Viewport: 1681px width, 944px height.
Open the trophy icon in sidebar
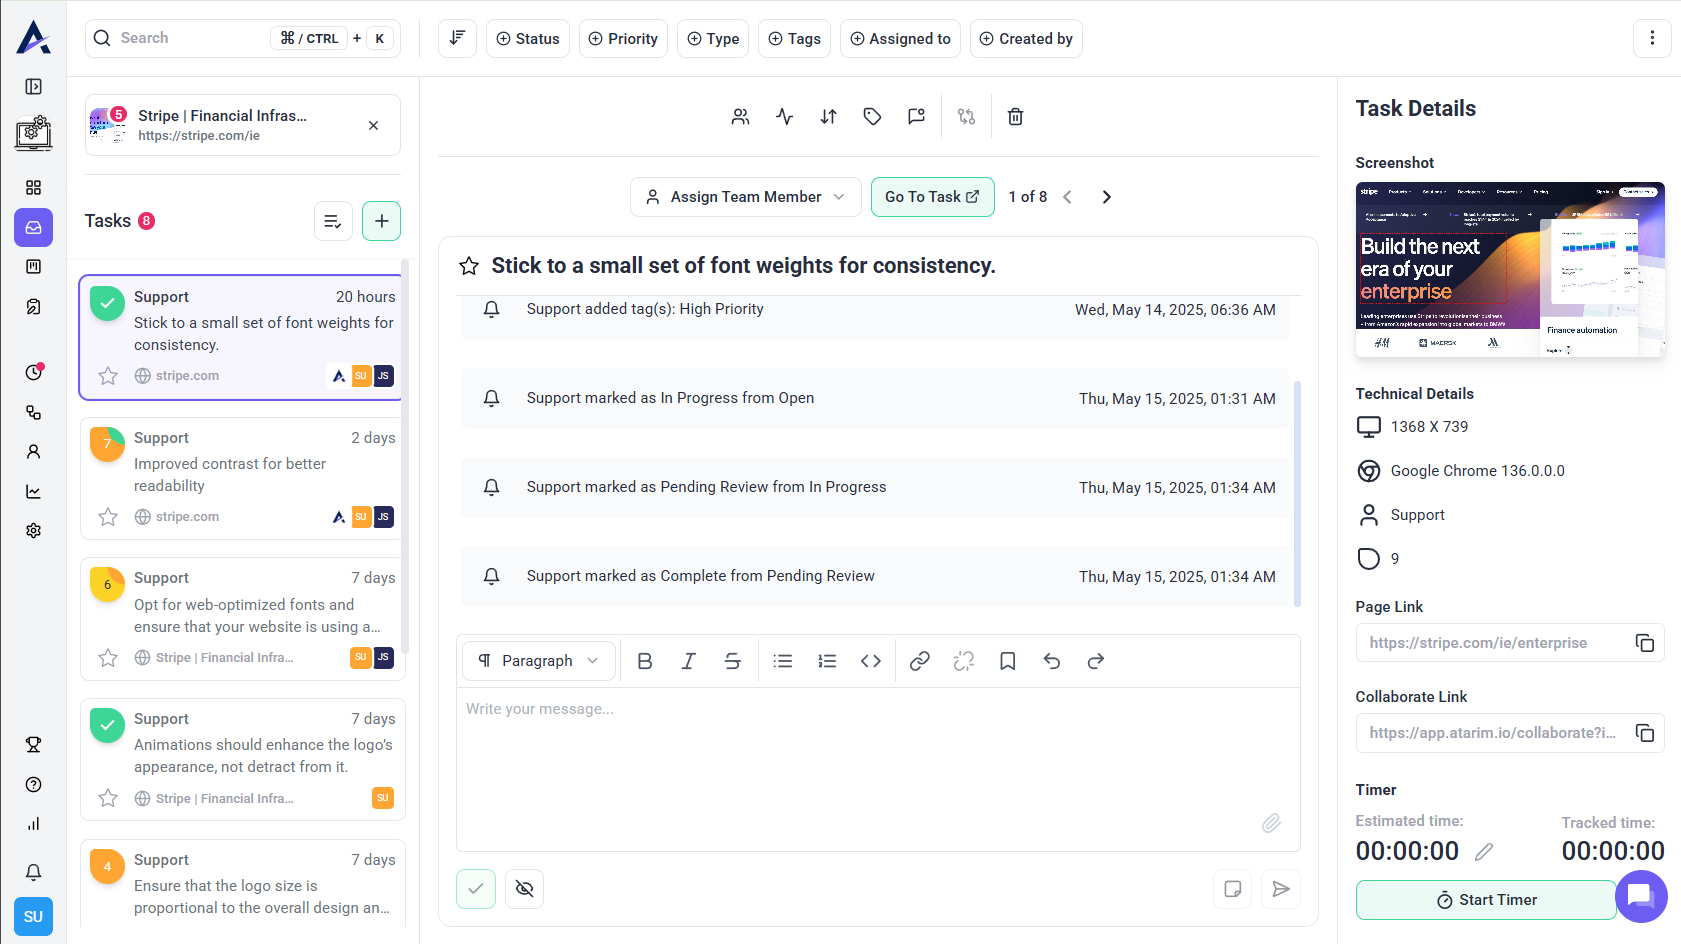click(x=33, y=745)
